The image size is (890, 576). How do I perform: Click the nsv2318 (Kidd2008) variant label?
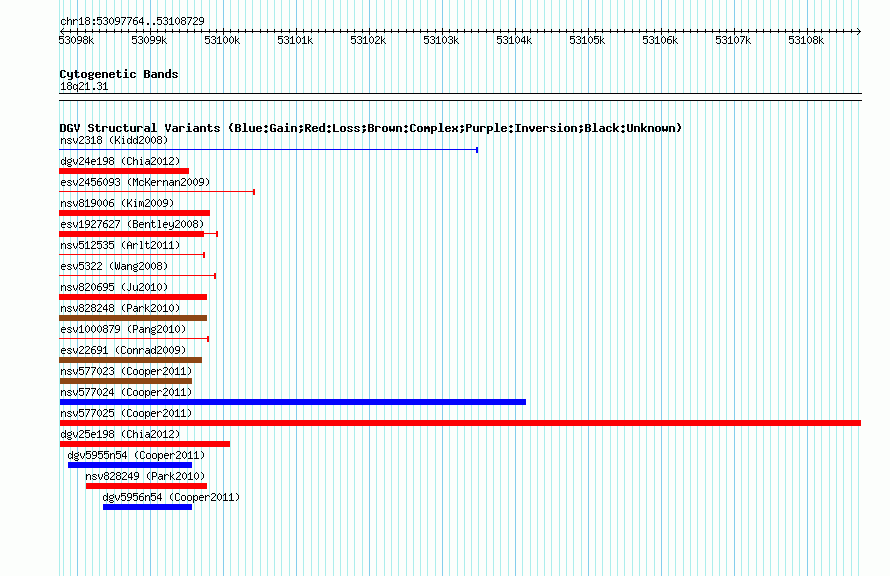(x=114, y=140)
